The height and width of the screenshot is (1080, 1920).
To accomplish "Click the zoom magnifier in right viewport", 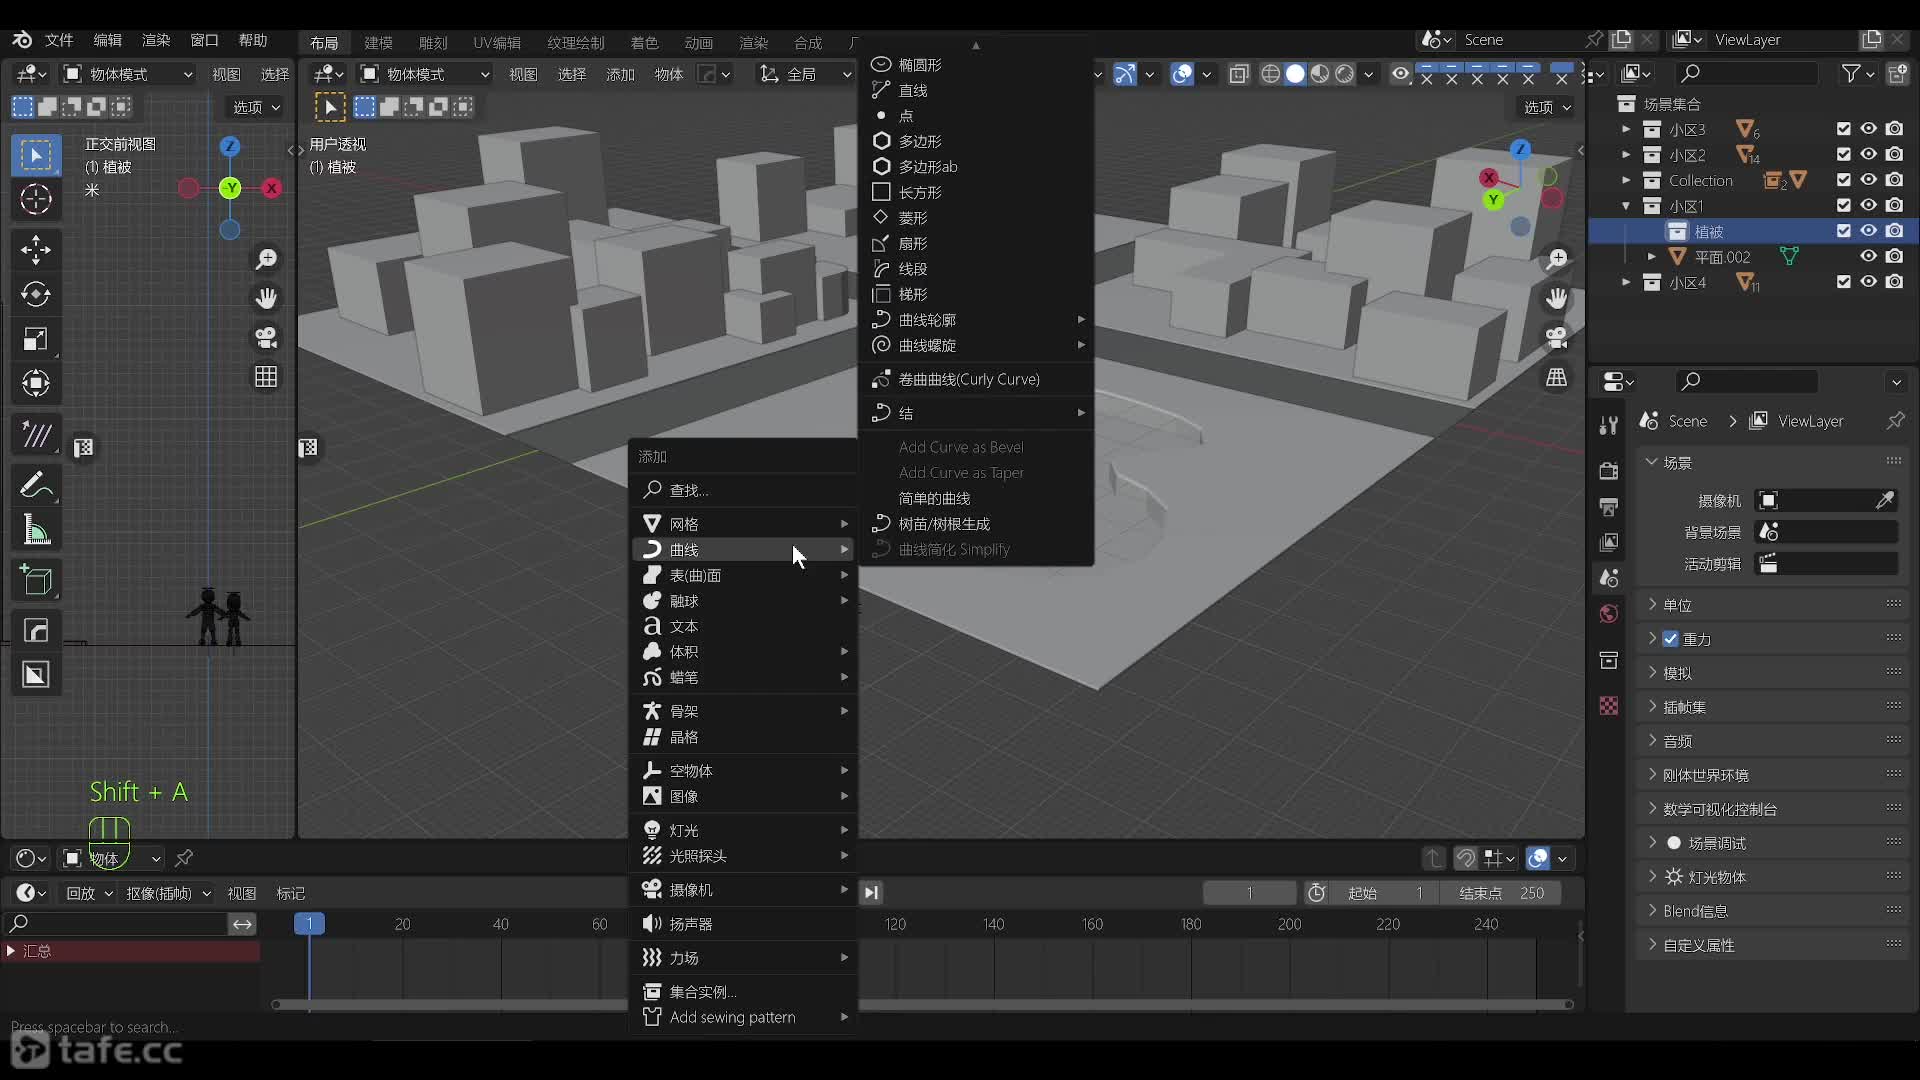I will (1557, 259).
